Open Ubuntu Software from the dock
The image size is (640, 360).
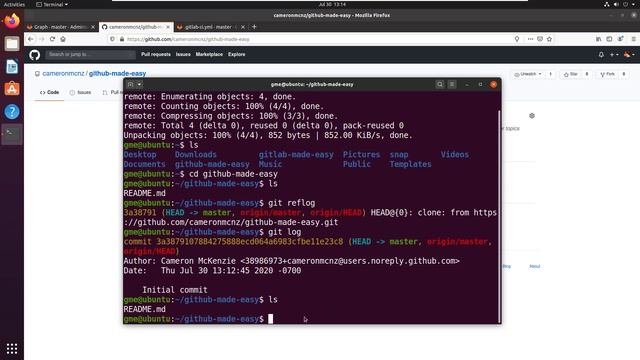tap(12, 89)
